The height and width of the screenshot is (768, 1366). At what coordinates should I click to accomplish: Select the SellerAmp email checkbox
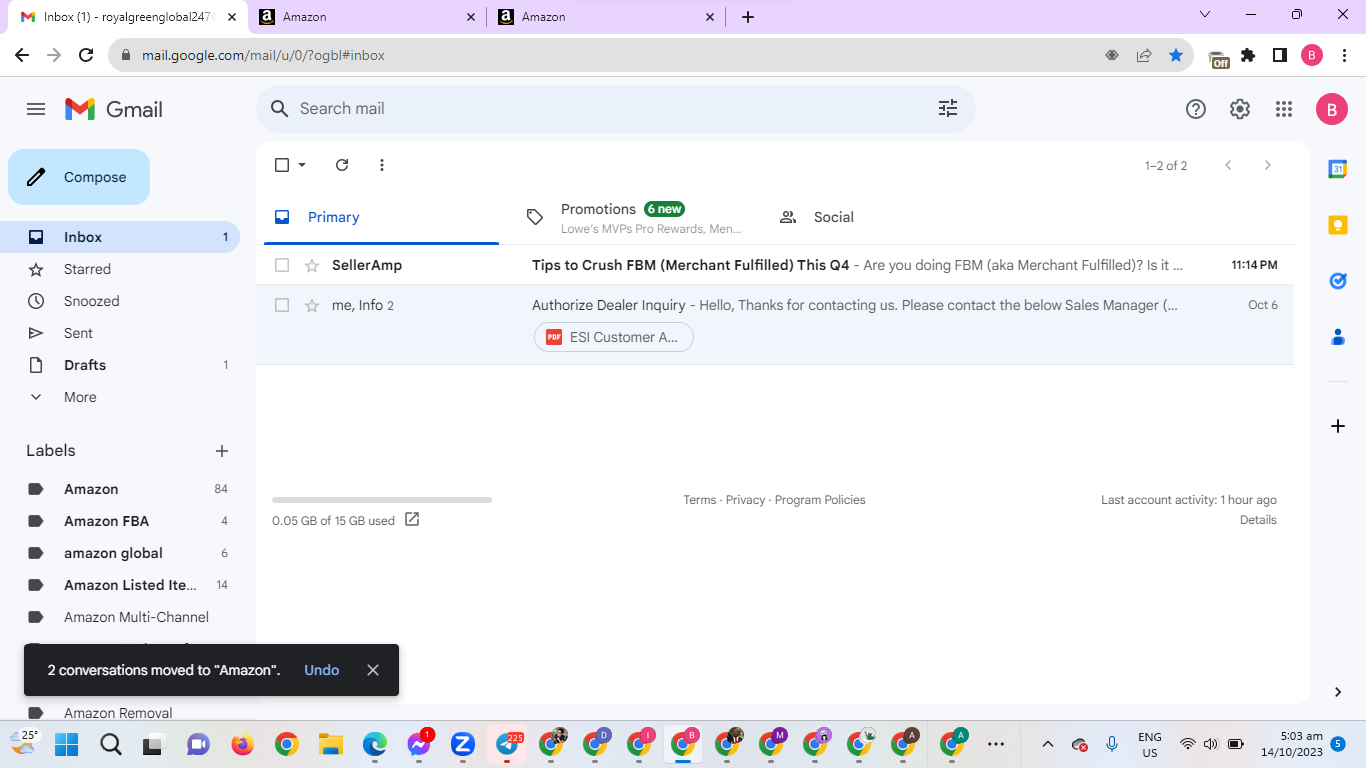(x=282, y=265)
